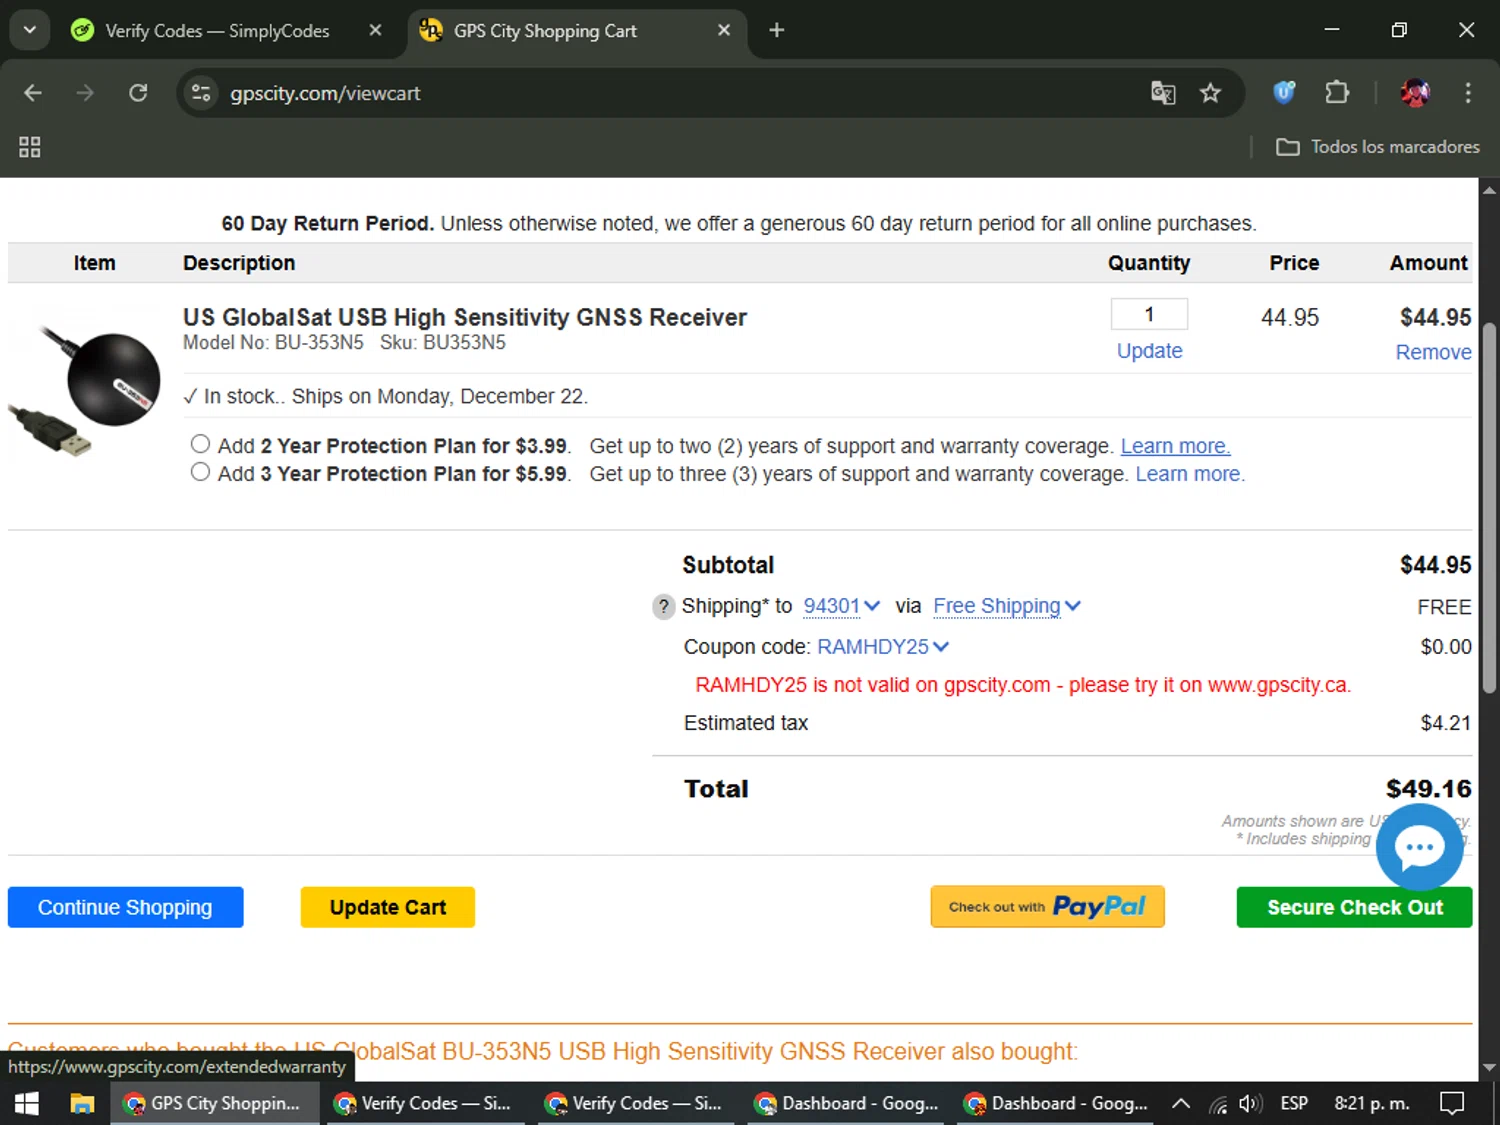Viewport: 1500px width, 1125px height.
Task: Switch to second Dashboard - Goog... taskbar window
Action: pyautogui.click(x=1056, y=1103)
